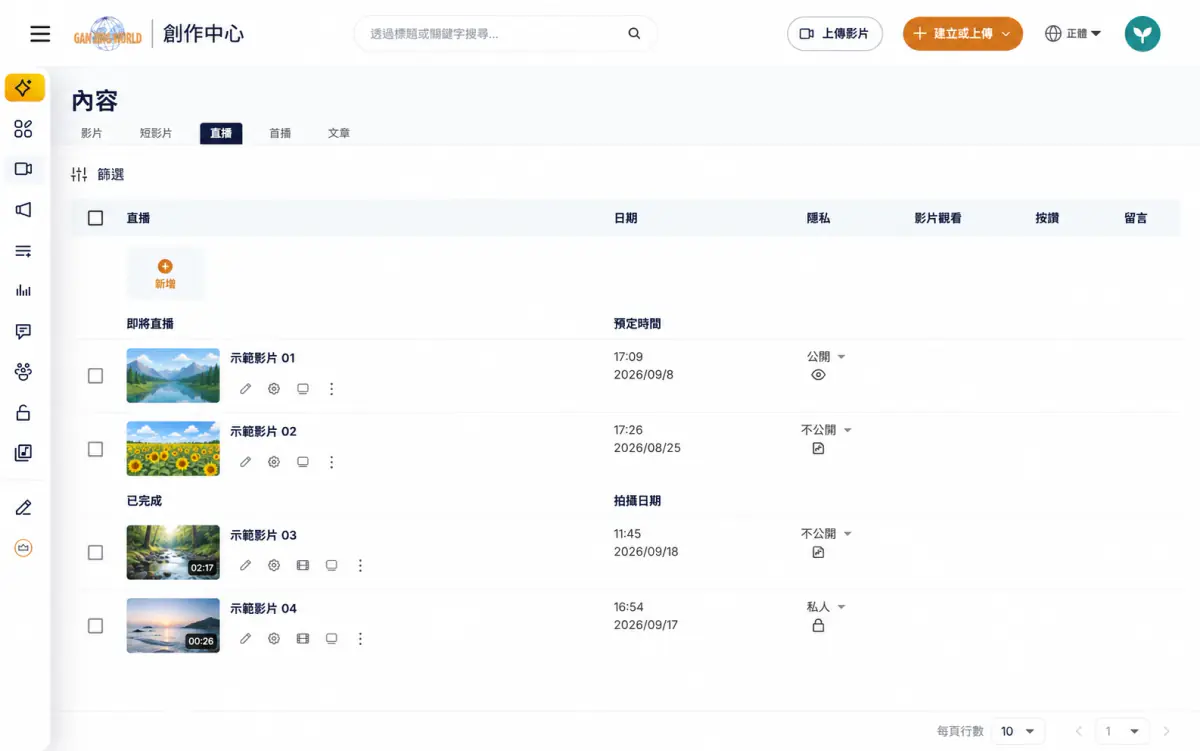Open the 示範影片 03 title link
1200x751 pixels.
[263, 535]
